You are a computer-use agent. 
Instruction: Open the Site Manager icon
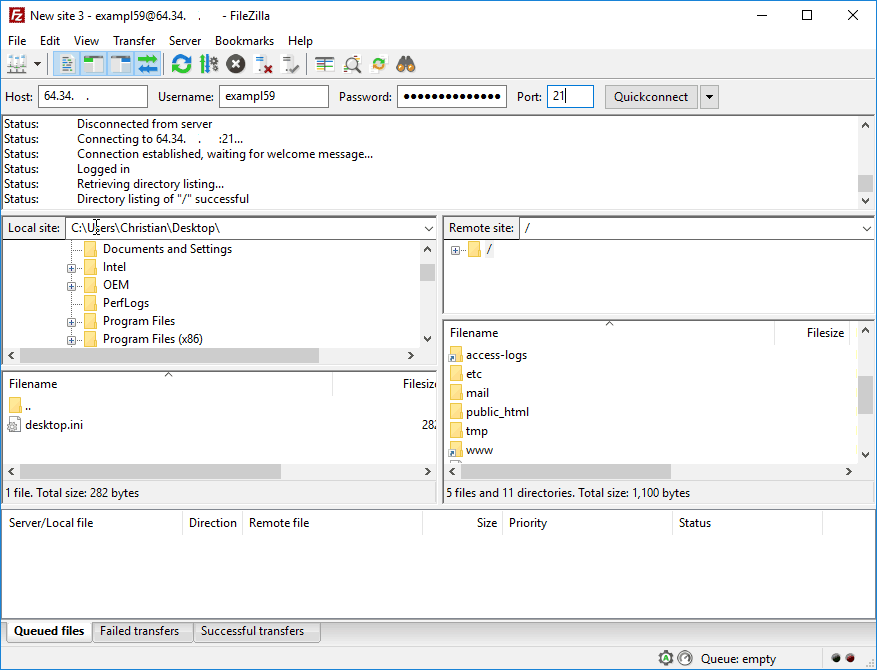click(17, 64)
